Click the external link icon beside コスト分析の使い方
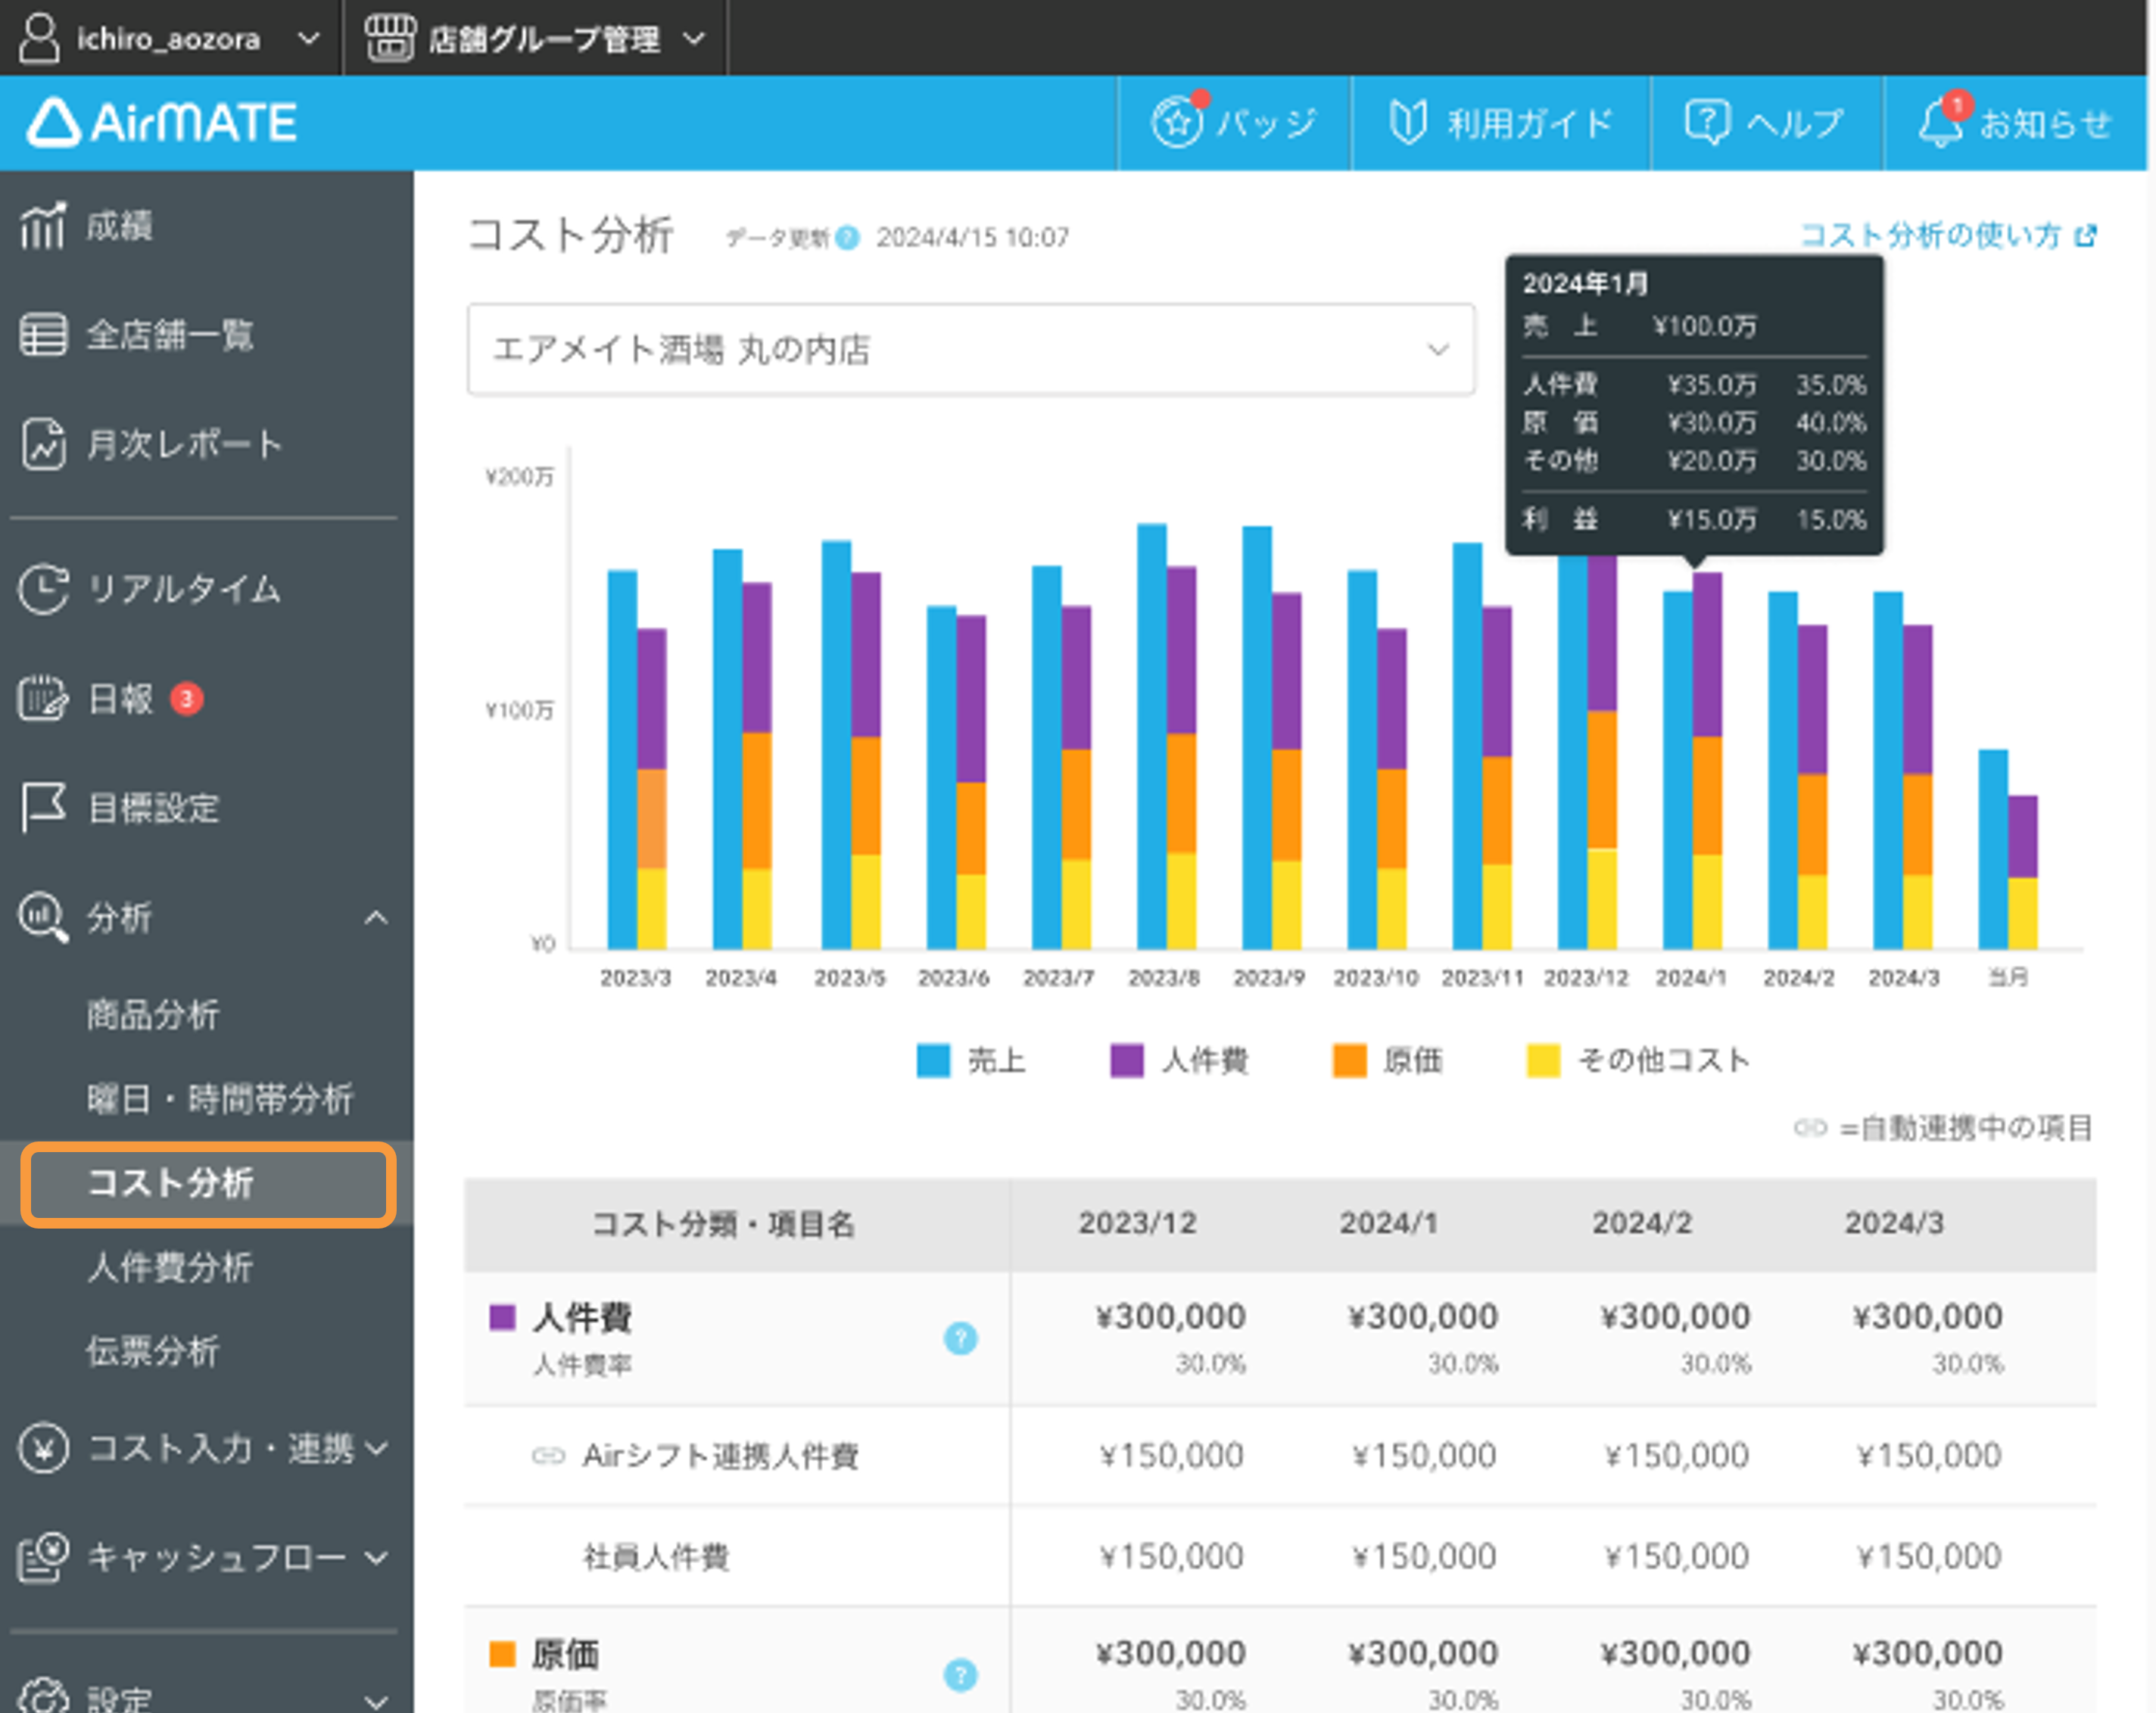This screenshot has width=2156, height=1713. pos(2085,236)
